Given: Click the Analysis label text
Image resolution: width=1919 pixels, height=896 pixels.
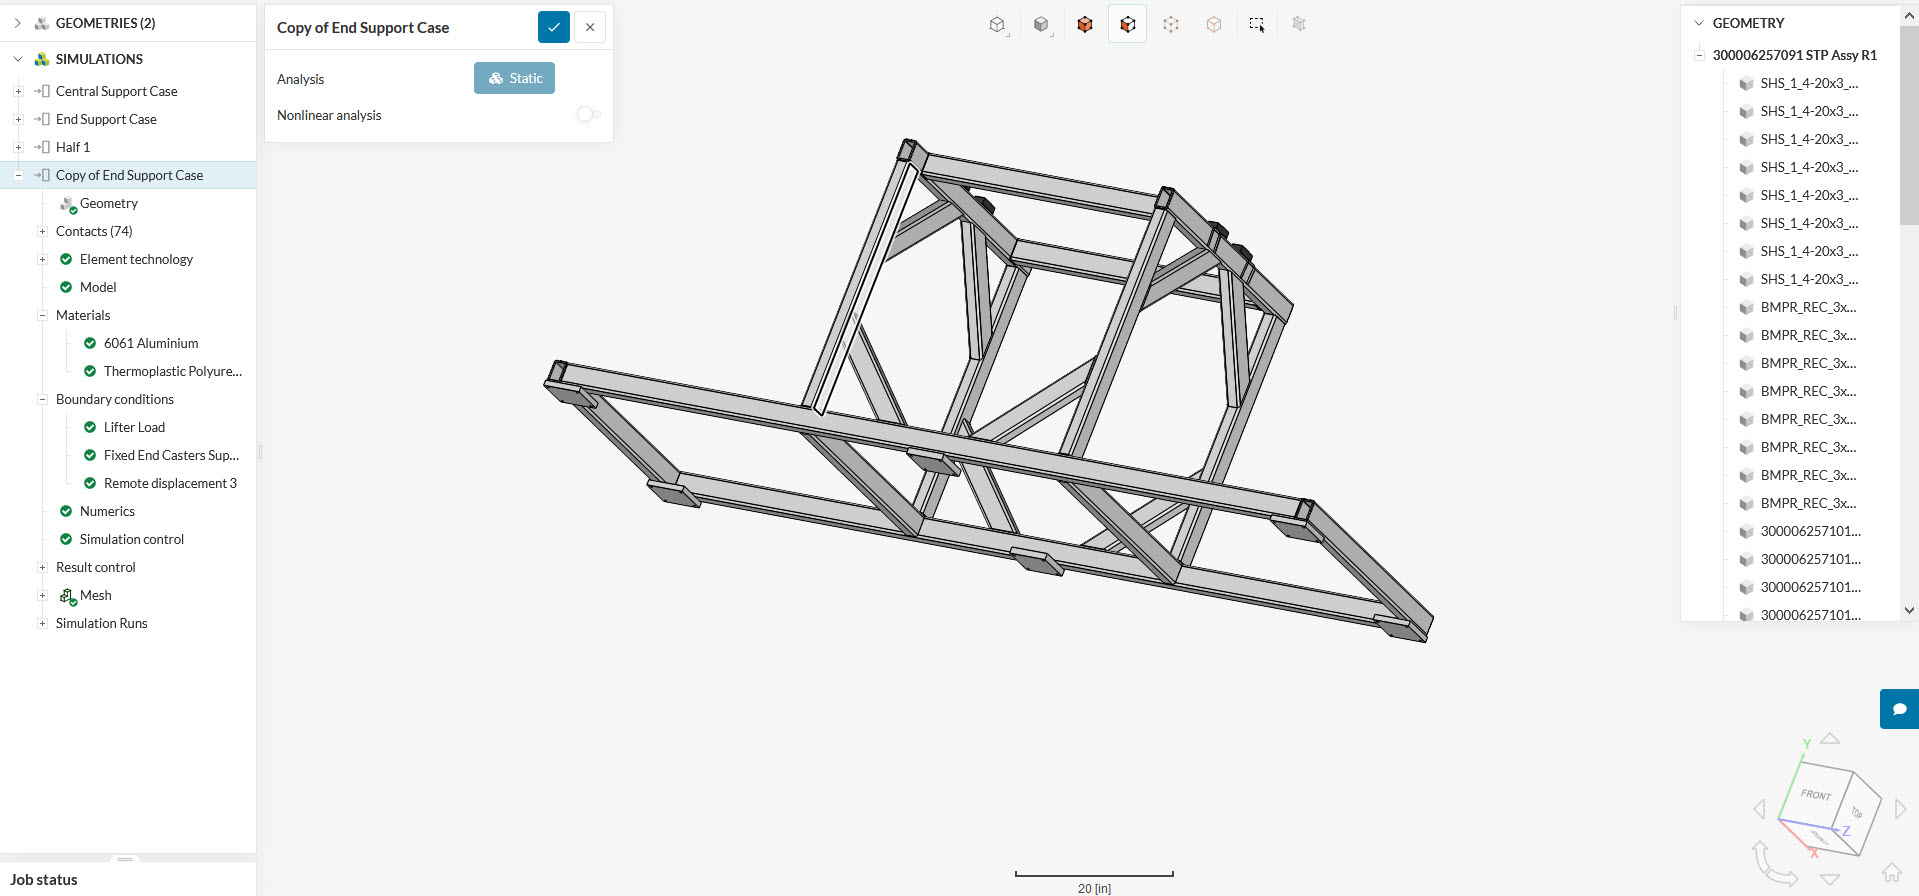Looking at the screenshot, I should pyautogui.click(x=300, y=79).
